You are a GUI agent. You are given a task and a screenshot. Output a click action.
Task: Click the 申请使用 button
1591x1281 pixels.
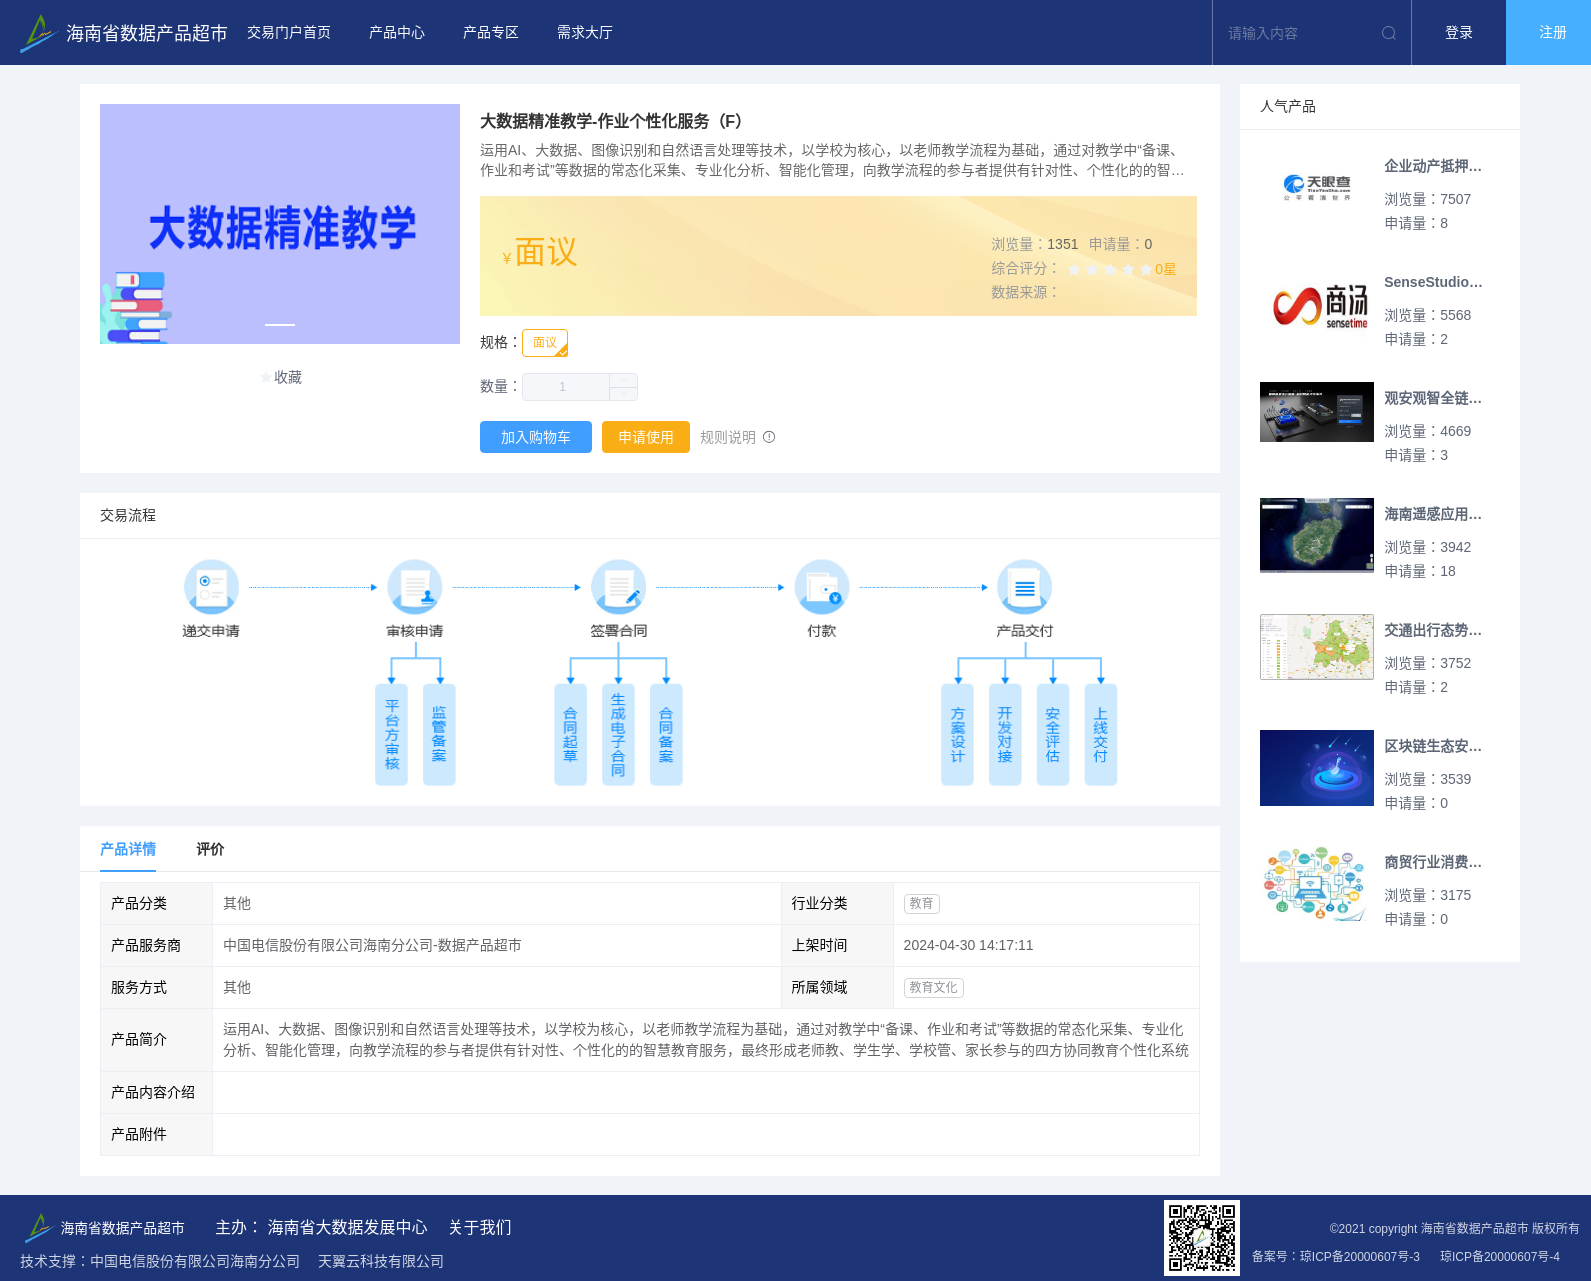(646, 437)
